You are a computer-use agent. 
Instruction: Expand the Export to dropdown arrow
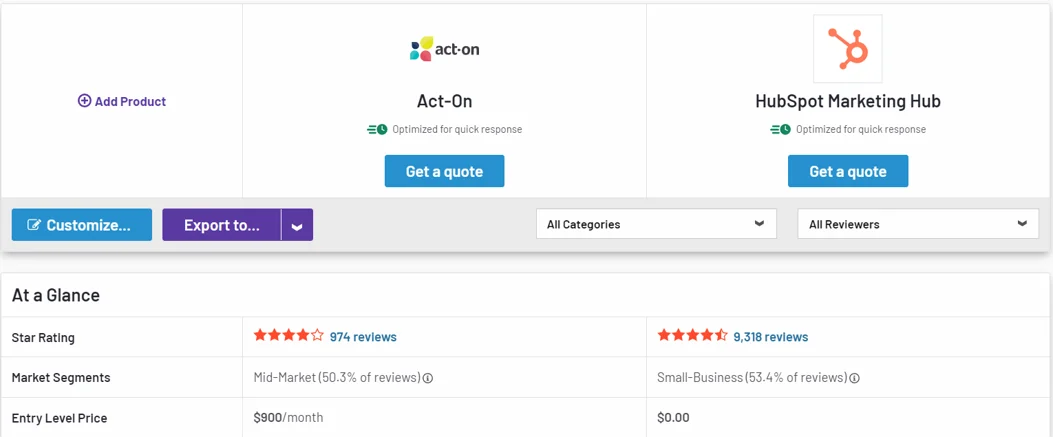coord(297,225)
